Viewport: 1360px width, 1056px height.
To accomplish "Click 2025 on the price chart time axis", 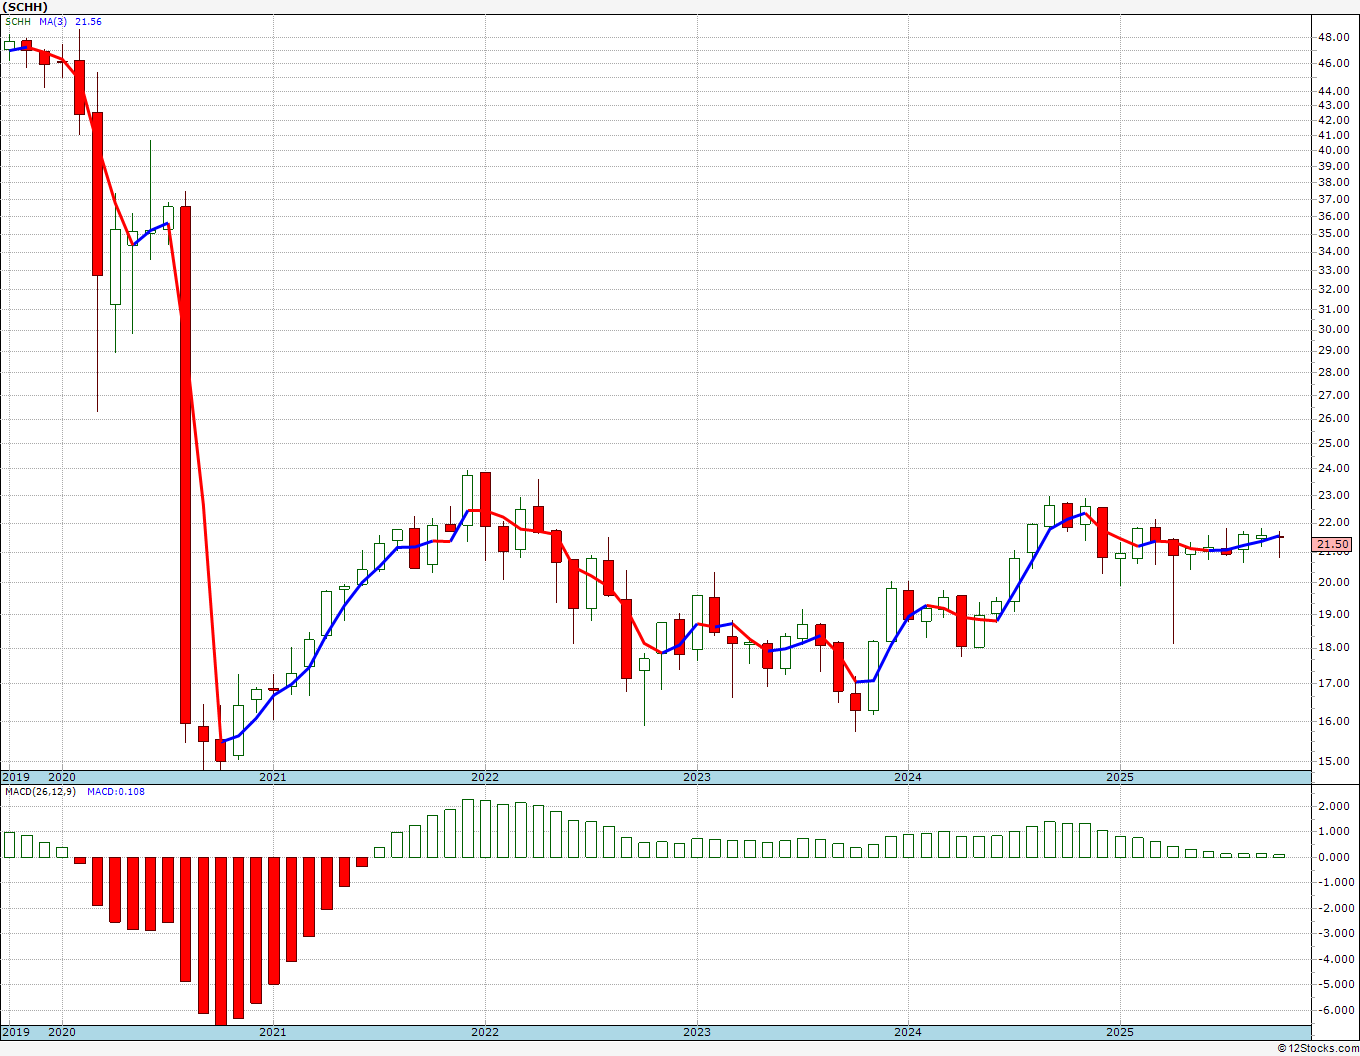I will point(1120,777).
